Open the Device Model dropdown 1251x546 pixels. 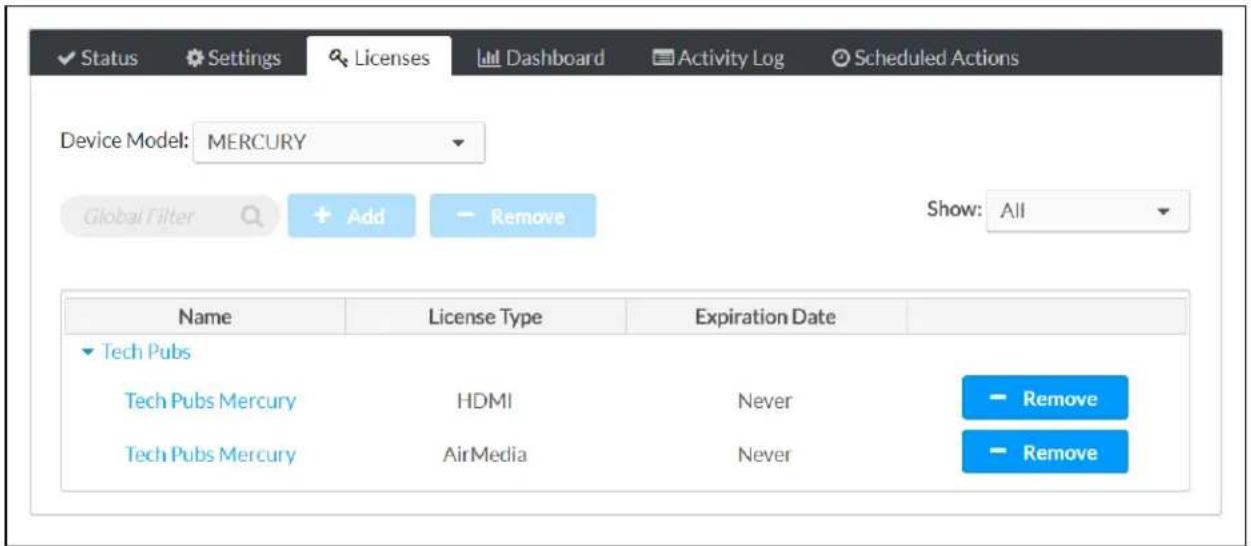pos(338,143)
